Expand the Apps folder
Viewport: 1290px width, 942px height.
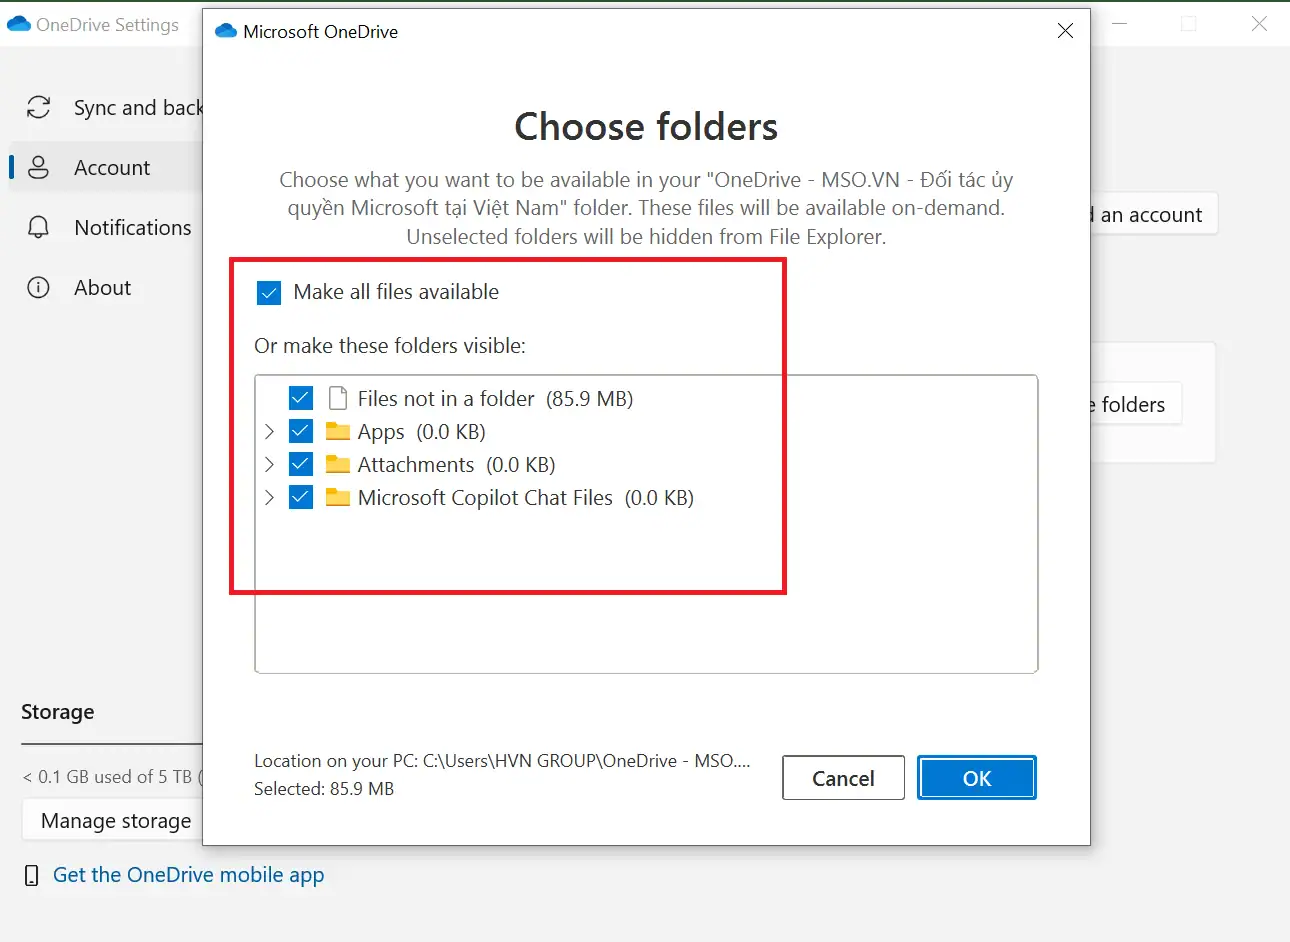click(268, 431)
